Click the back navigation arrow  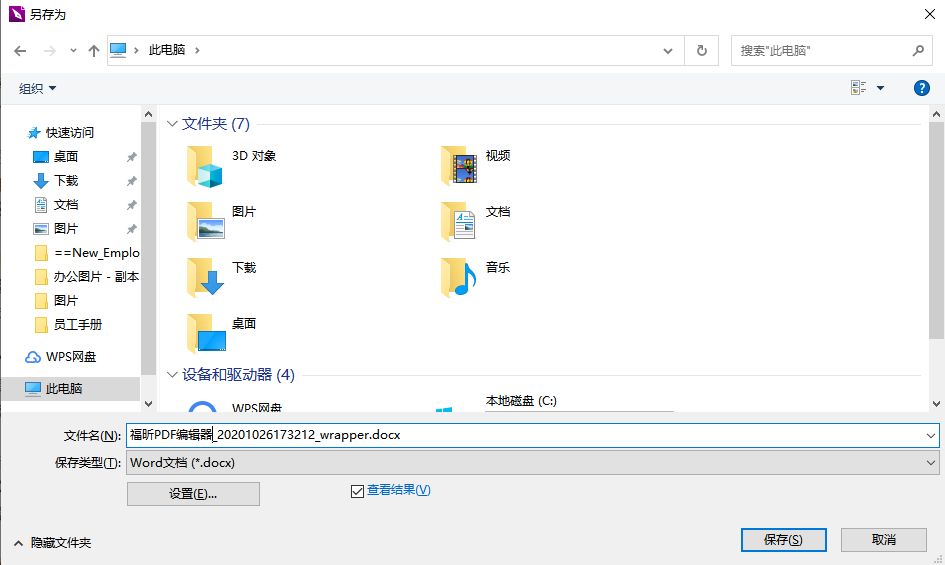(x=20, y=50)
